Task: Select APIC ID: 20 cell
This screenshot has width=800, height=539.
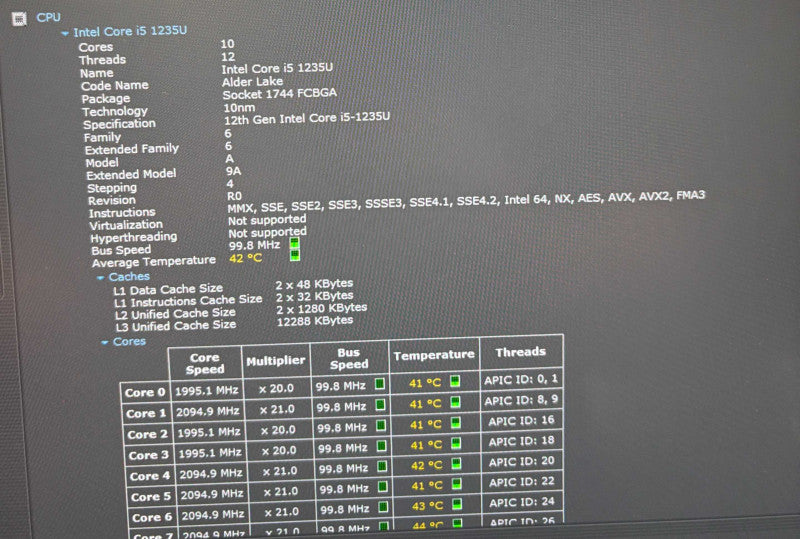Action: tap(522, 461)
